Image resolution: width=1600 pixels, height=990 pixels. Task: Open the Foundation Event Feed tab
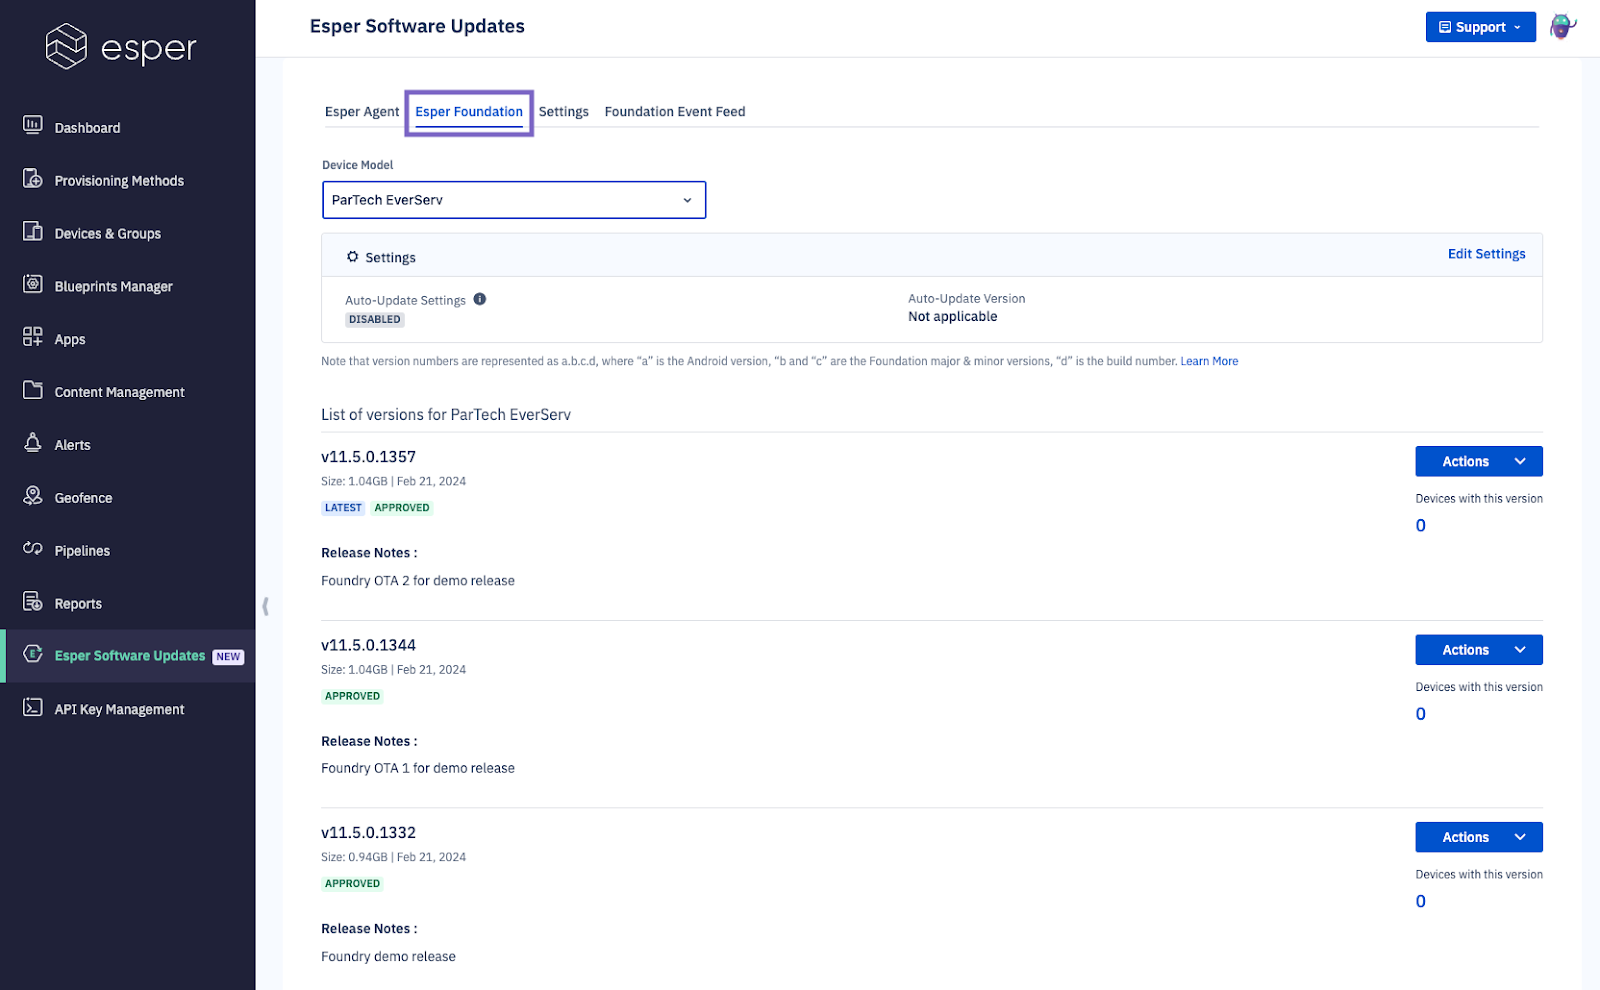coord(675,112)
